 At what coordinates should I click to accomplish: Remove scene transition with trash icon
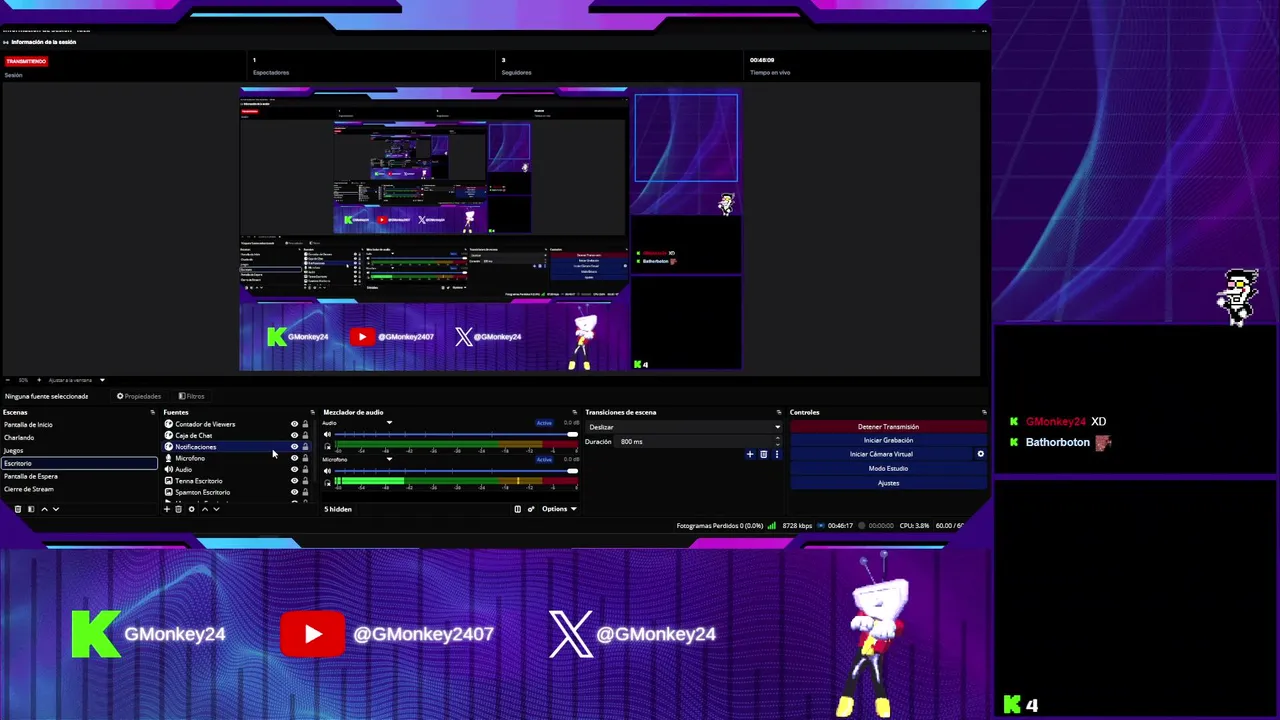[763, 454]
